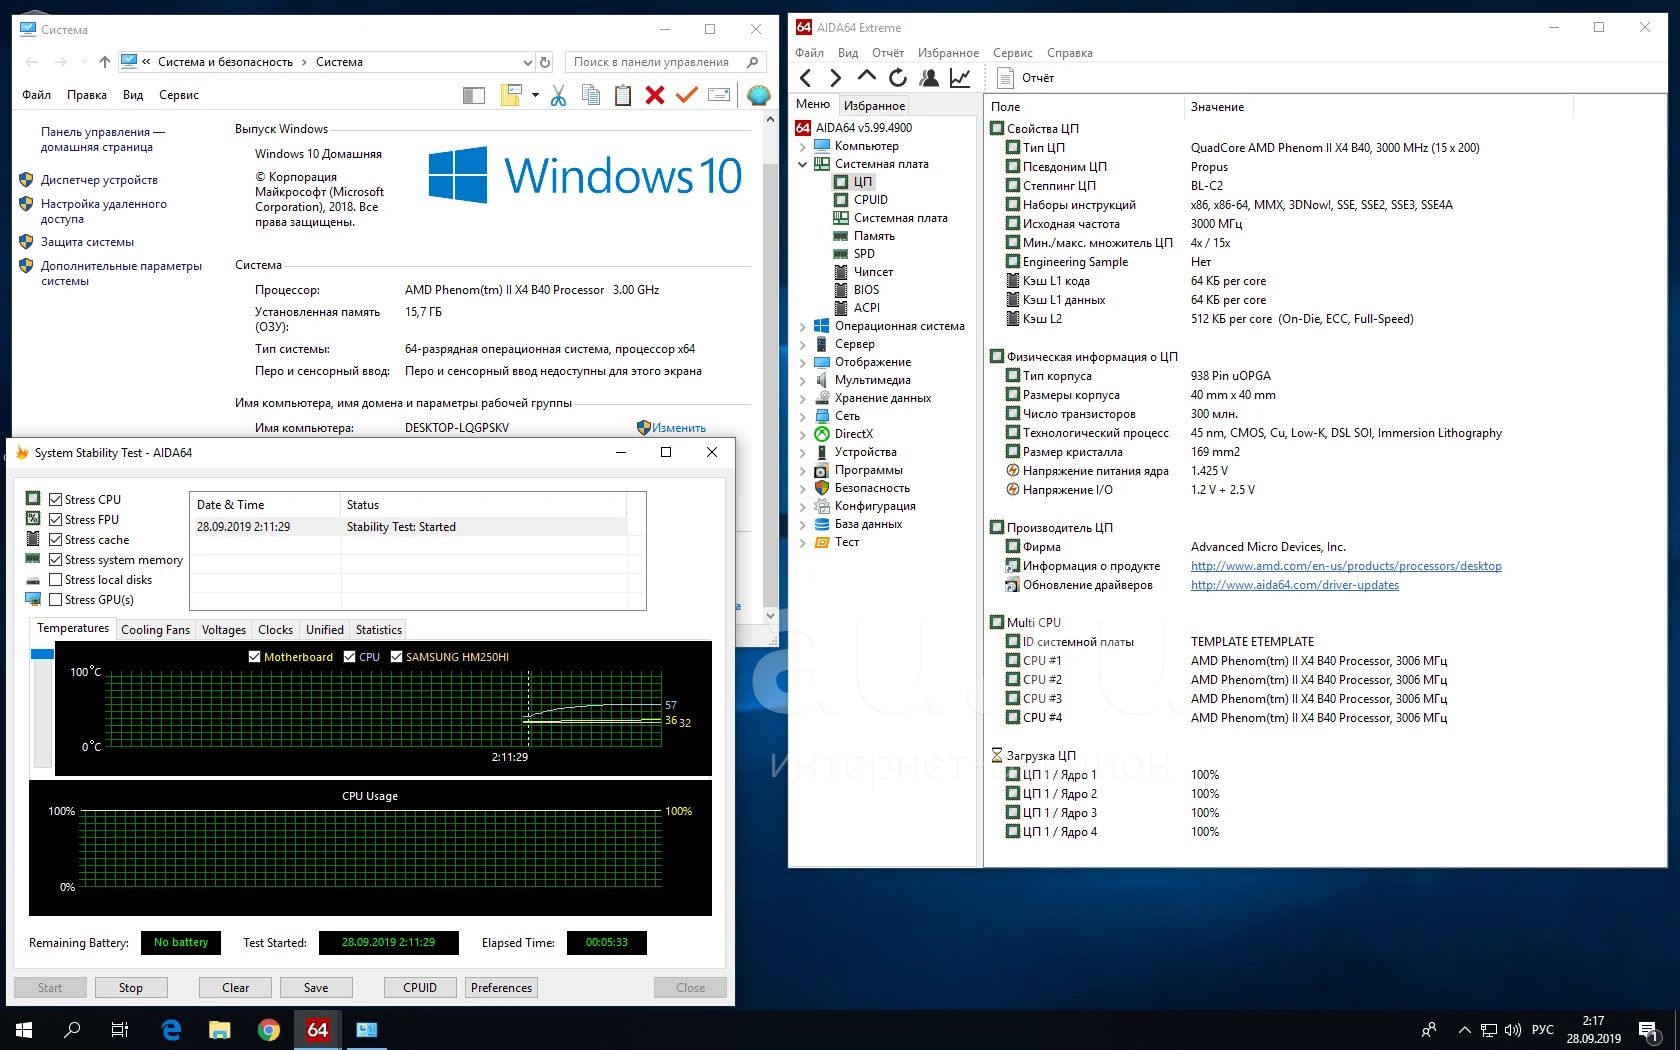The width and height of the screenshot is (1680, 1050).
Task: Expand Мультимедиа tree node
Action: (802, 380)
